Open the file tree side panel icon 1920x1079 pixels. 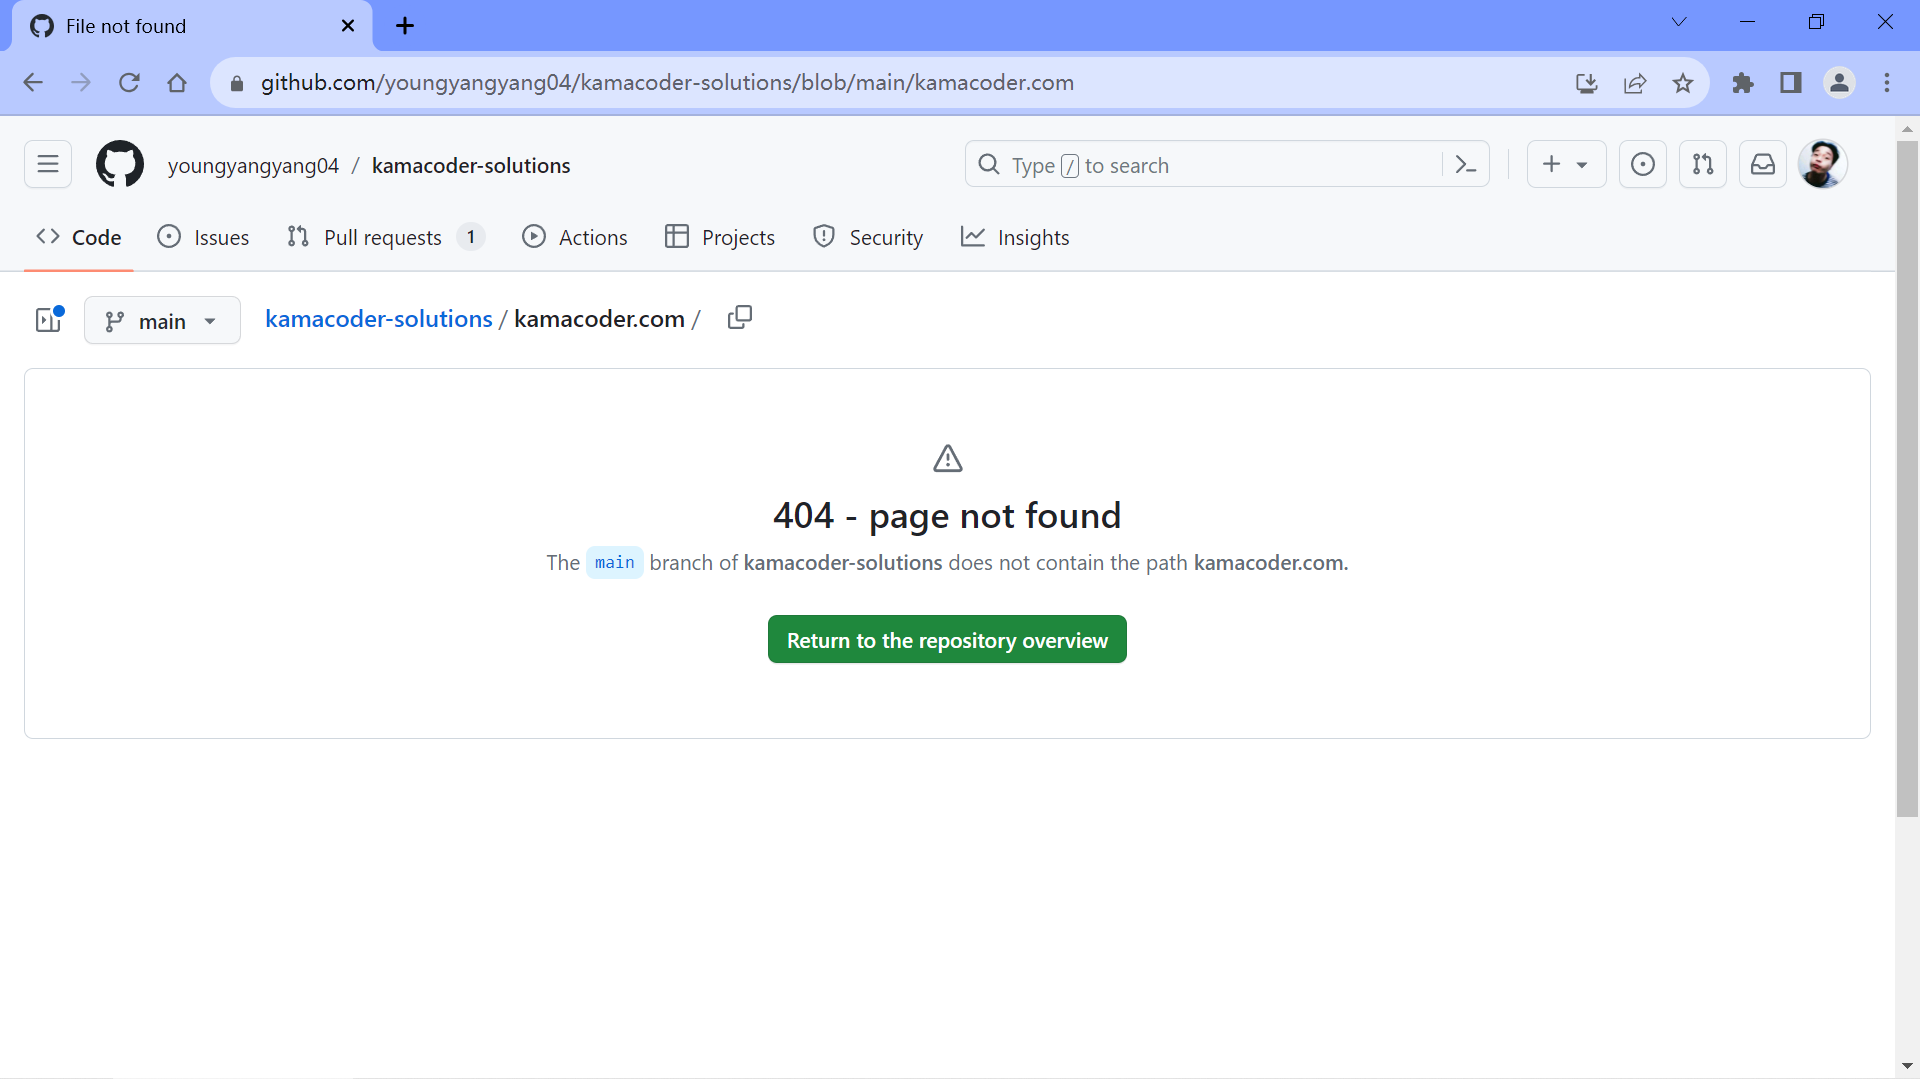click(46, 320)
